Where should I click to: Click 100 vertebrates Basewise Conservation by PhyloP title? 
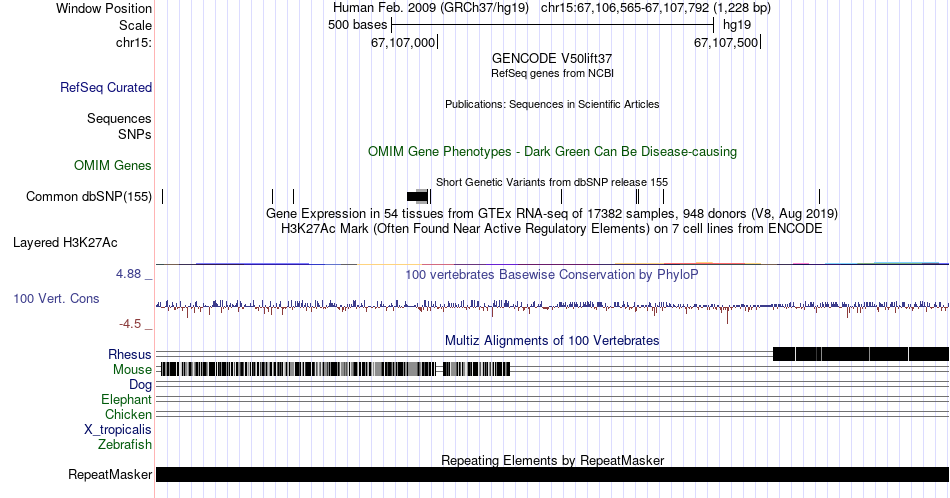[x=552, y=274]
